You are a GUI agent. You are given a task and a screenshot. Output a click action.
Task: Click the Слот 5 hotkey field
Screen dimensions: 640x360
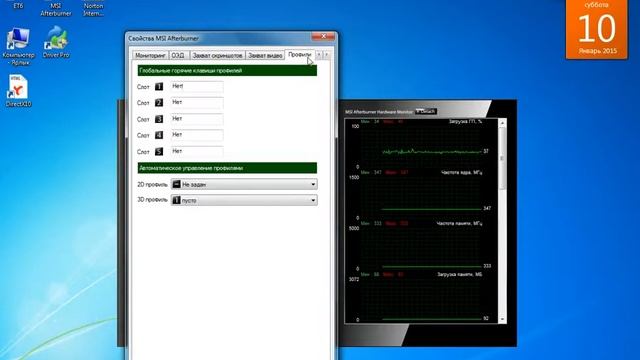197,151
